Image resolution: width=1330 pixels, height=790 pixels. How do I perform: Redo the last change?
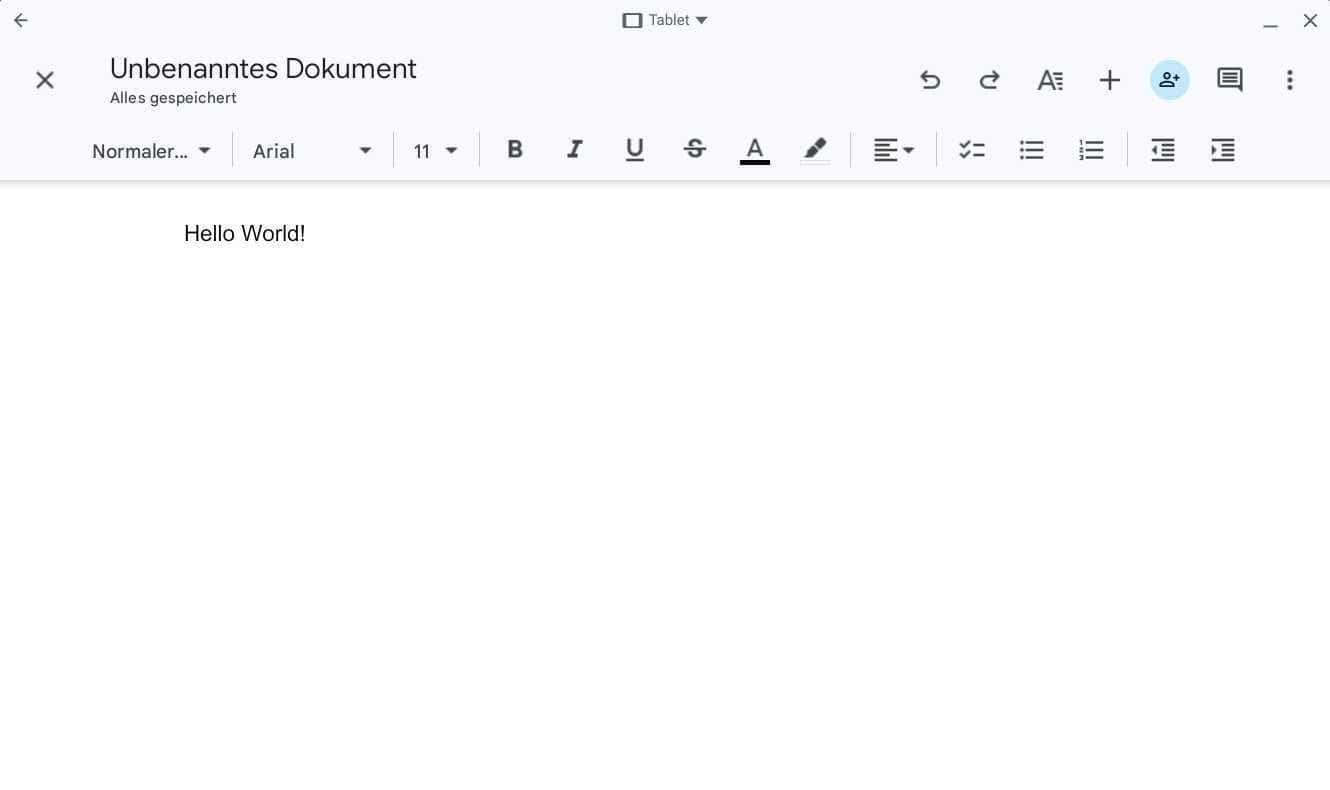[989, 80]
